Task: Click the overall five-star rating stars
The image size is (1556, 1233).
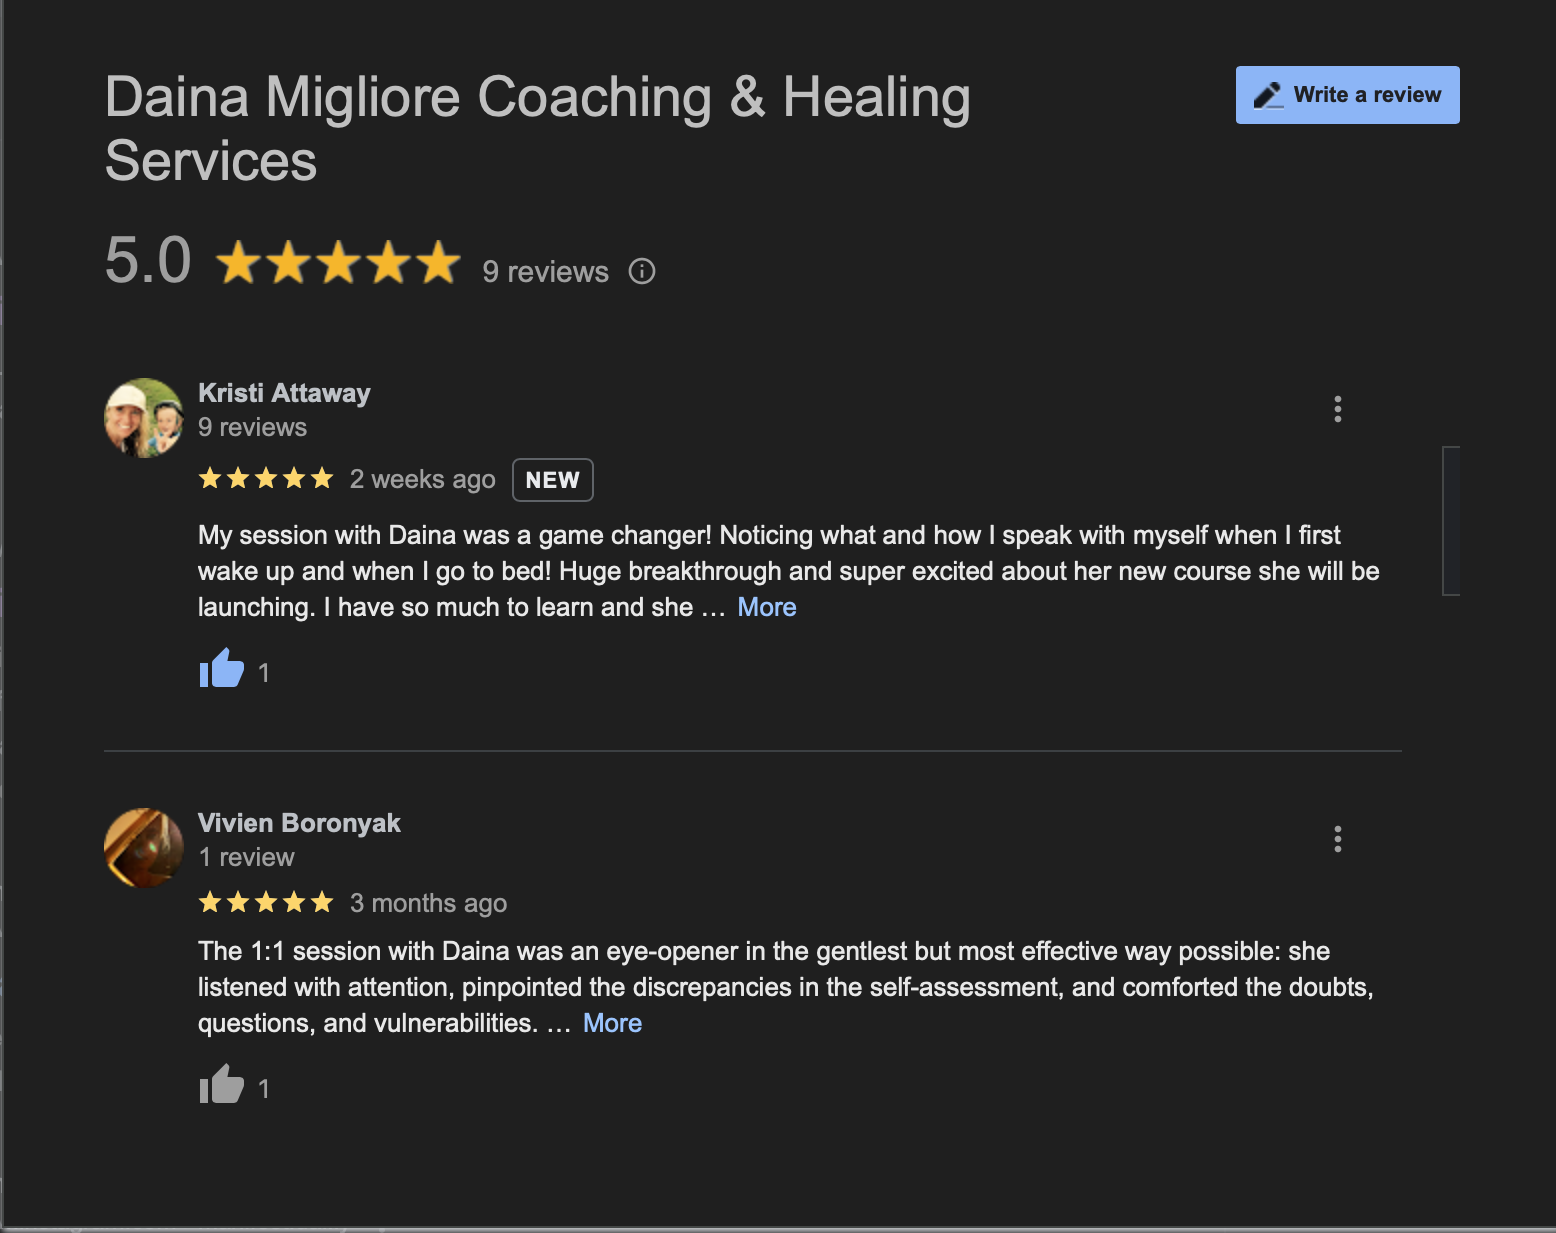Action: tap(338, 262)
